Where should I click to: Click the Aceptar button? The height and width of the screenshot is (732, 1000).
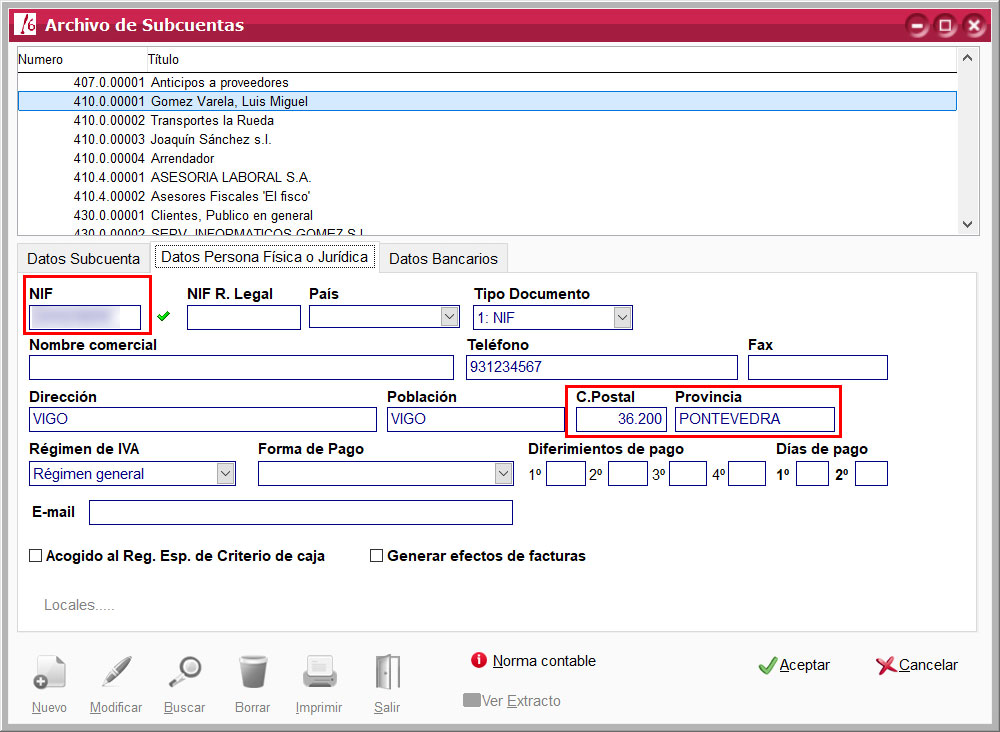[x=794, y=665]
